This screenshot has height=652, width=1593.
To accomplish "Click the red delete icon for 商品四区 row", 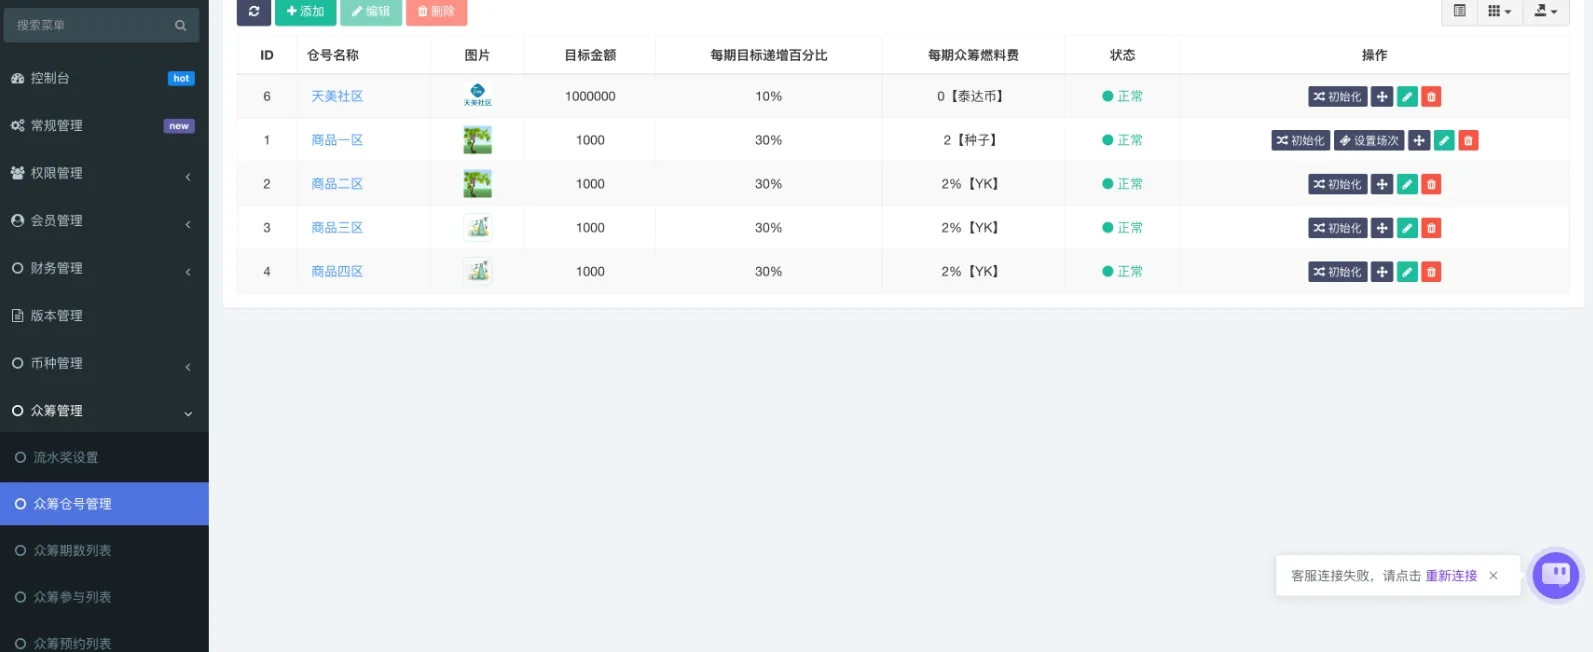I will (1431, 272).
